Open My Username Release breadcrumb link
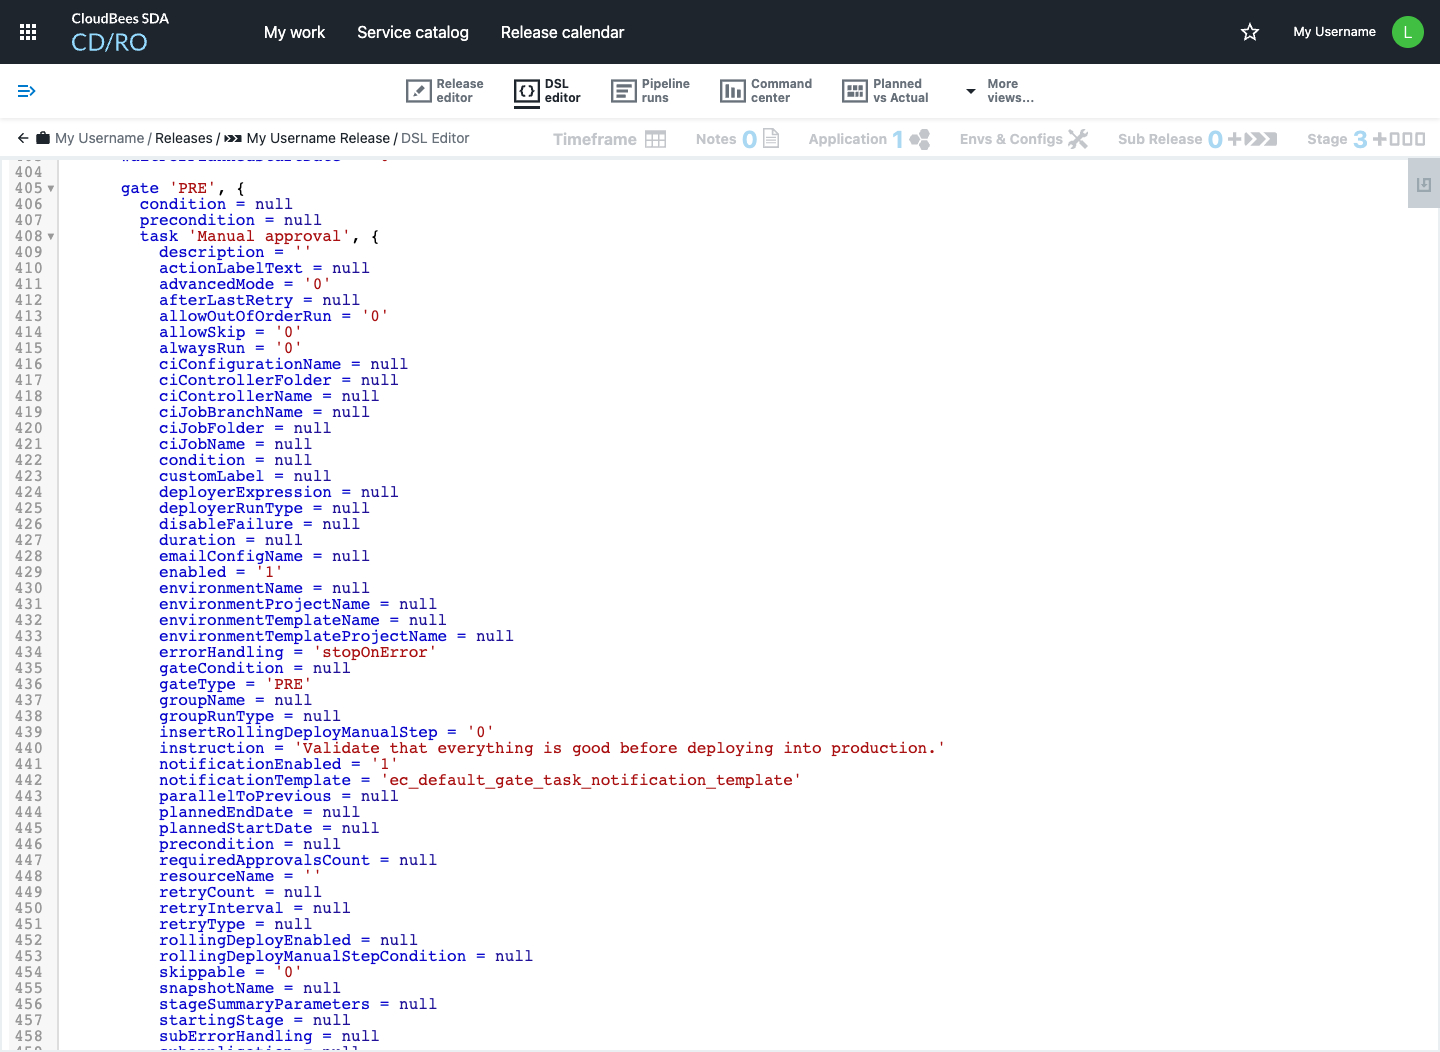Screen dimensions: 1440x1052 318,138
